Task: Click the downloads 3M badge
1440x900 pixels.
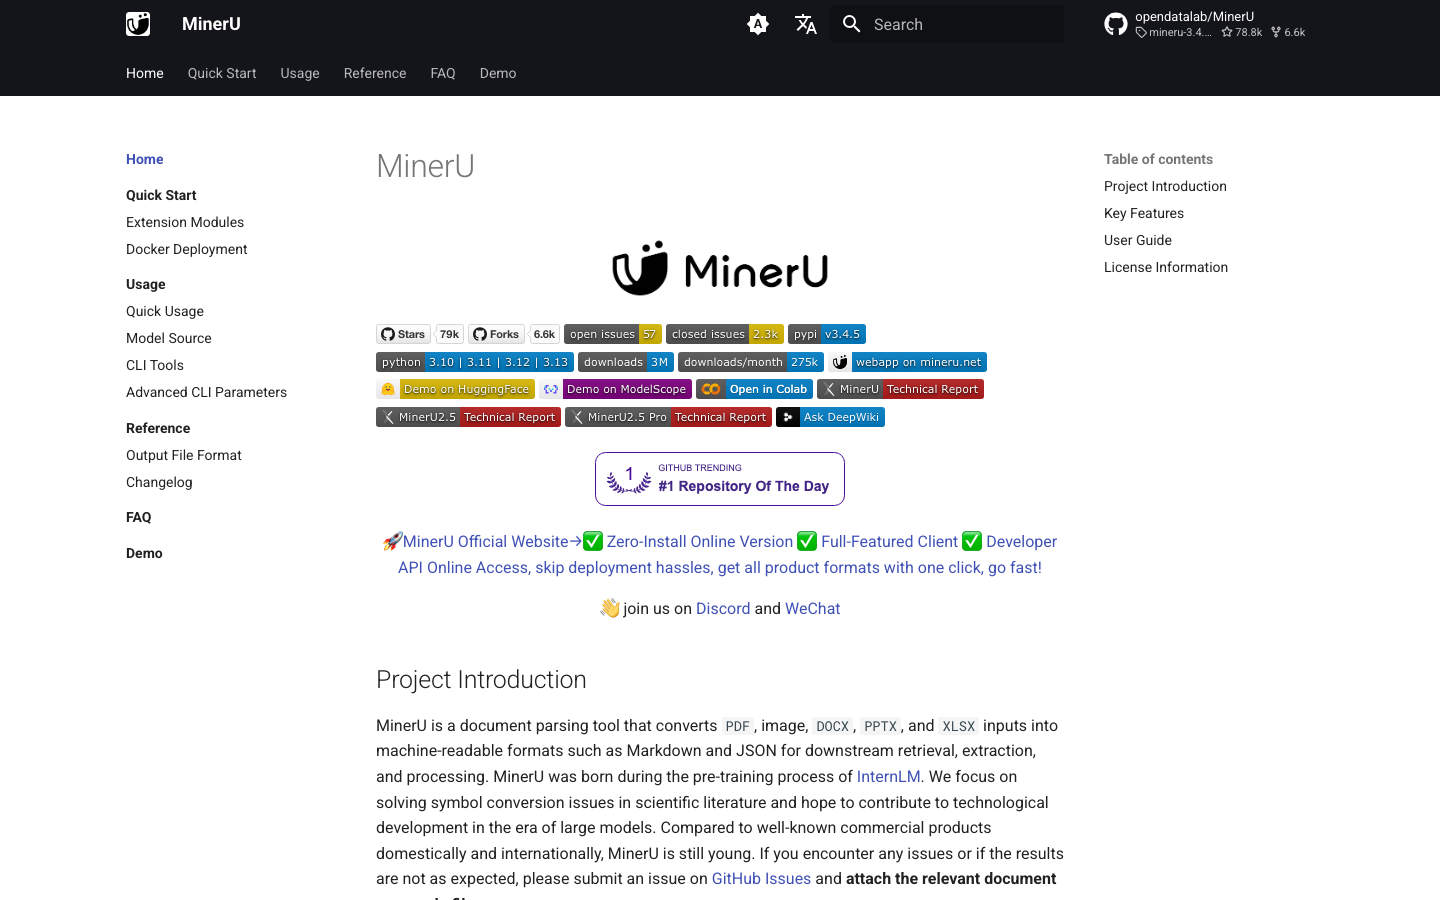Action: point(626,362)
